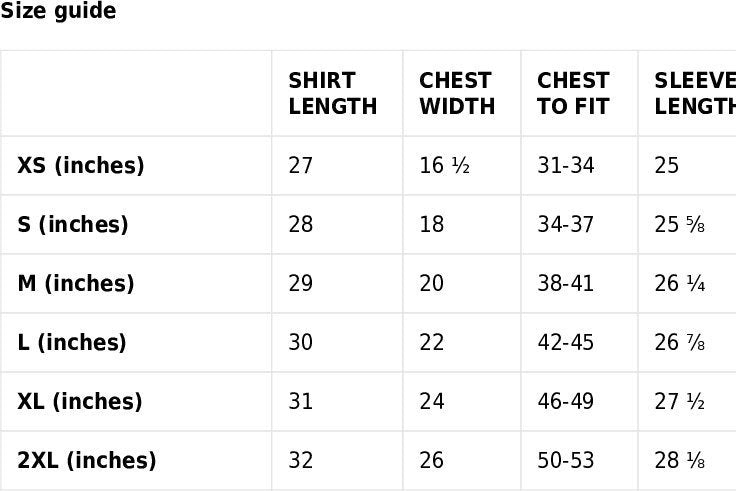Select the SHIRT LENGTH column header
The width and height of the screenshot is (736, 491).
(333, 93)
